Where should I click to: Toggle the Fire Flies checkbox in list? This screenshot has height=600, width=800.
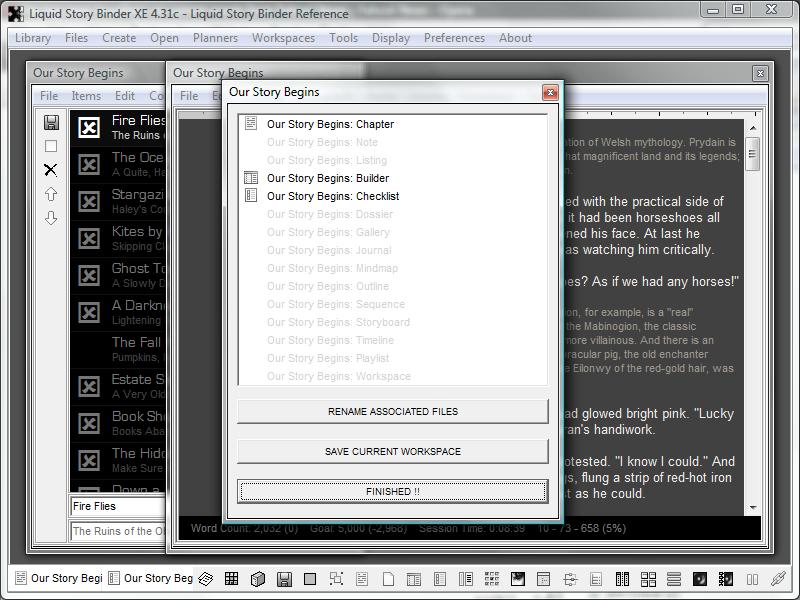coord(89,127)
